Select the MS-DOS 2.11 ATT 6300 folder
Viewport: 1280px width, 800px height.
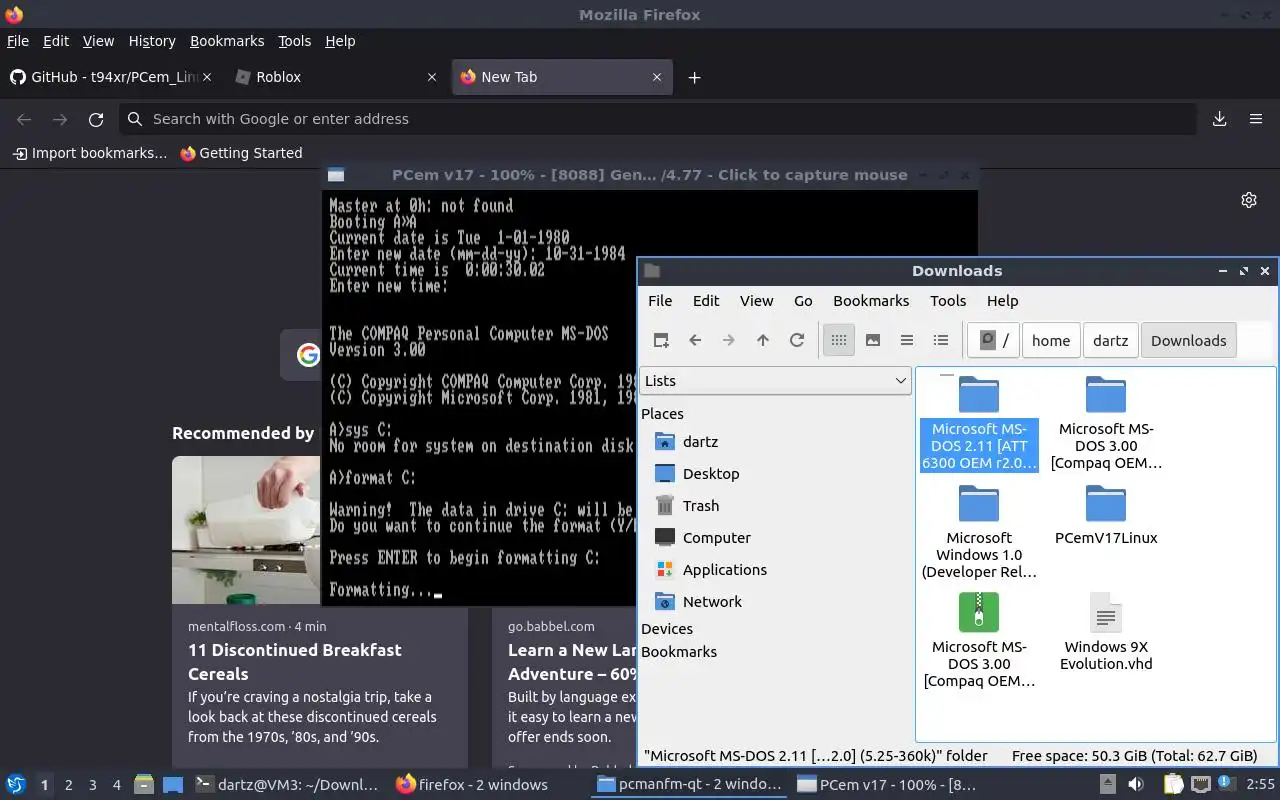click(x=979, y=423)
